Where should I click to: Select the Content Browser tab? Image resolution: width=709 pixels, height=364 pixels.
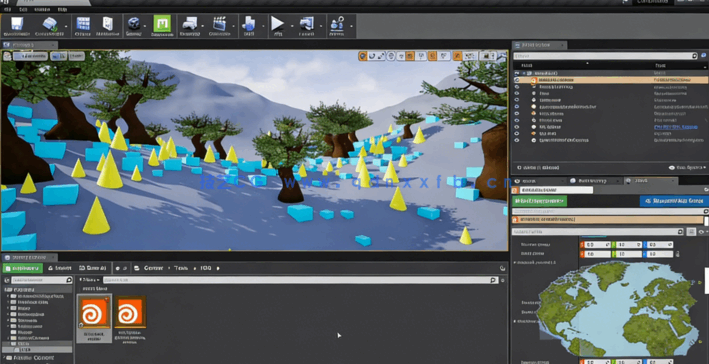coord(29,257)
